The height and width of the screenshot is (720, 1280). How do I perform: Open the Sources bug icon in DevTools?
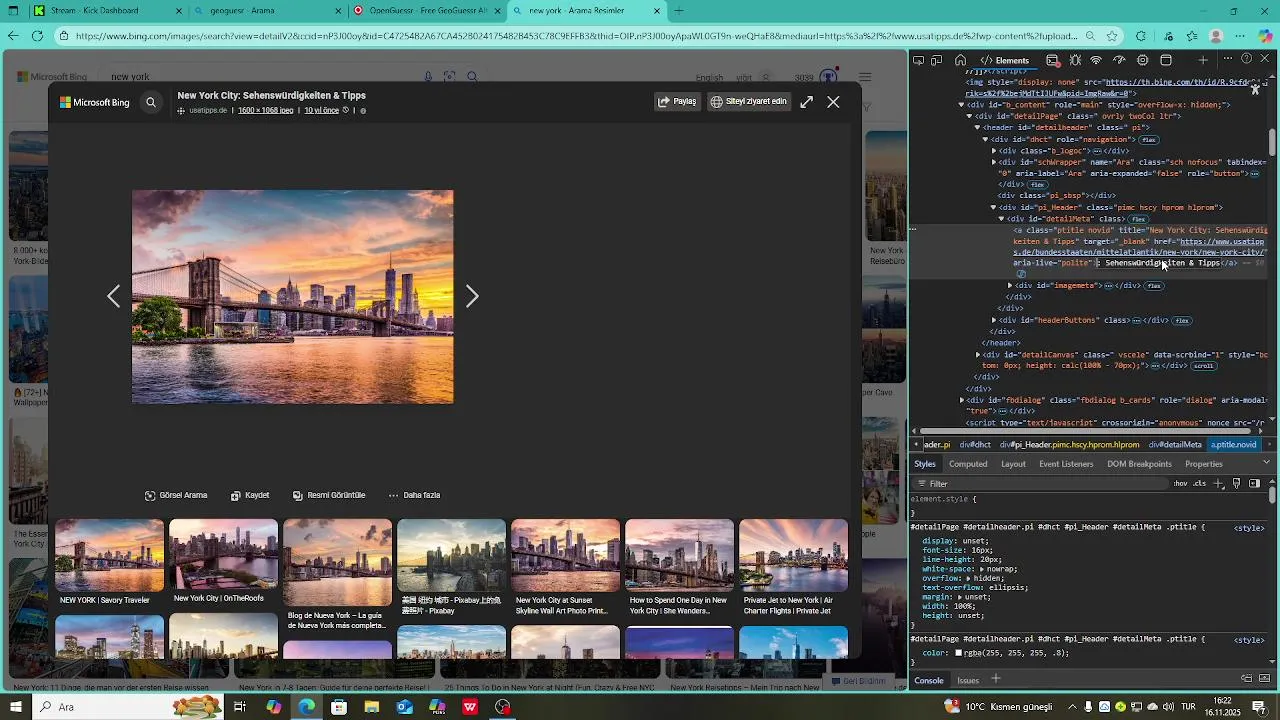coord(1075,60)
